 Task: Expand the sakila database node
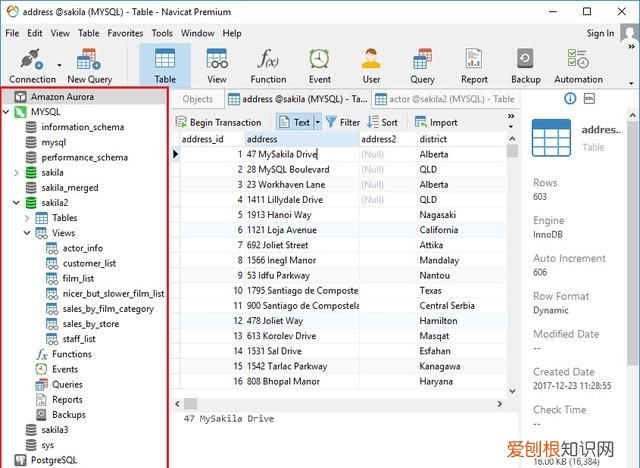tap(16, 172)
